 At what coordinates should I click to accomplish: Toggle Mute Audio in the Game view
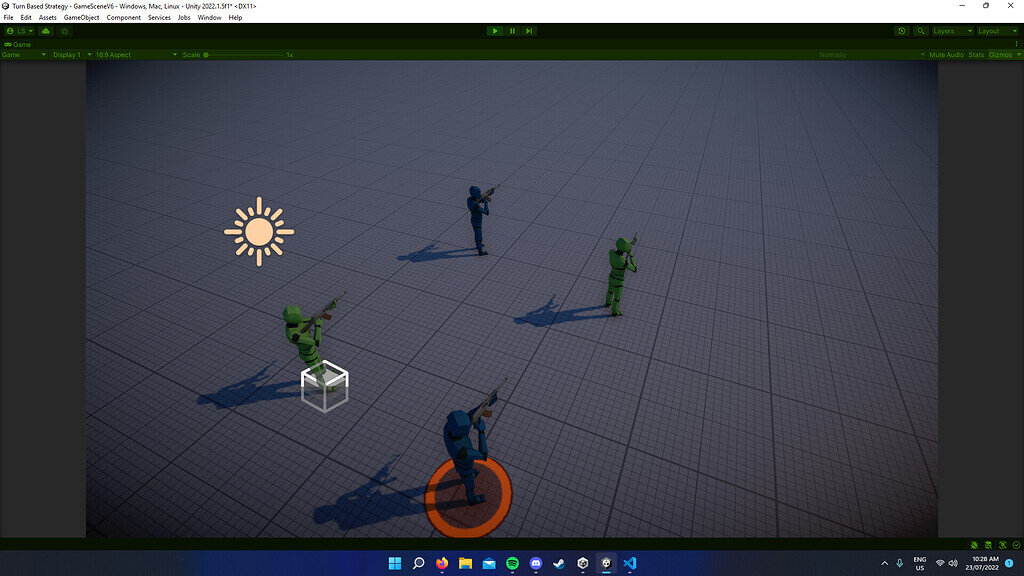(947, 54)
